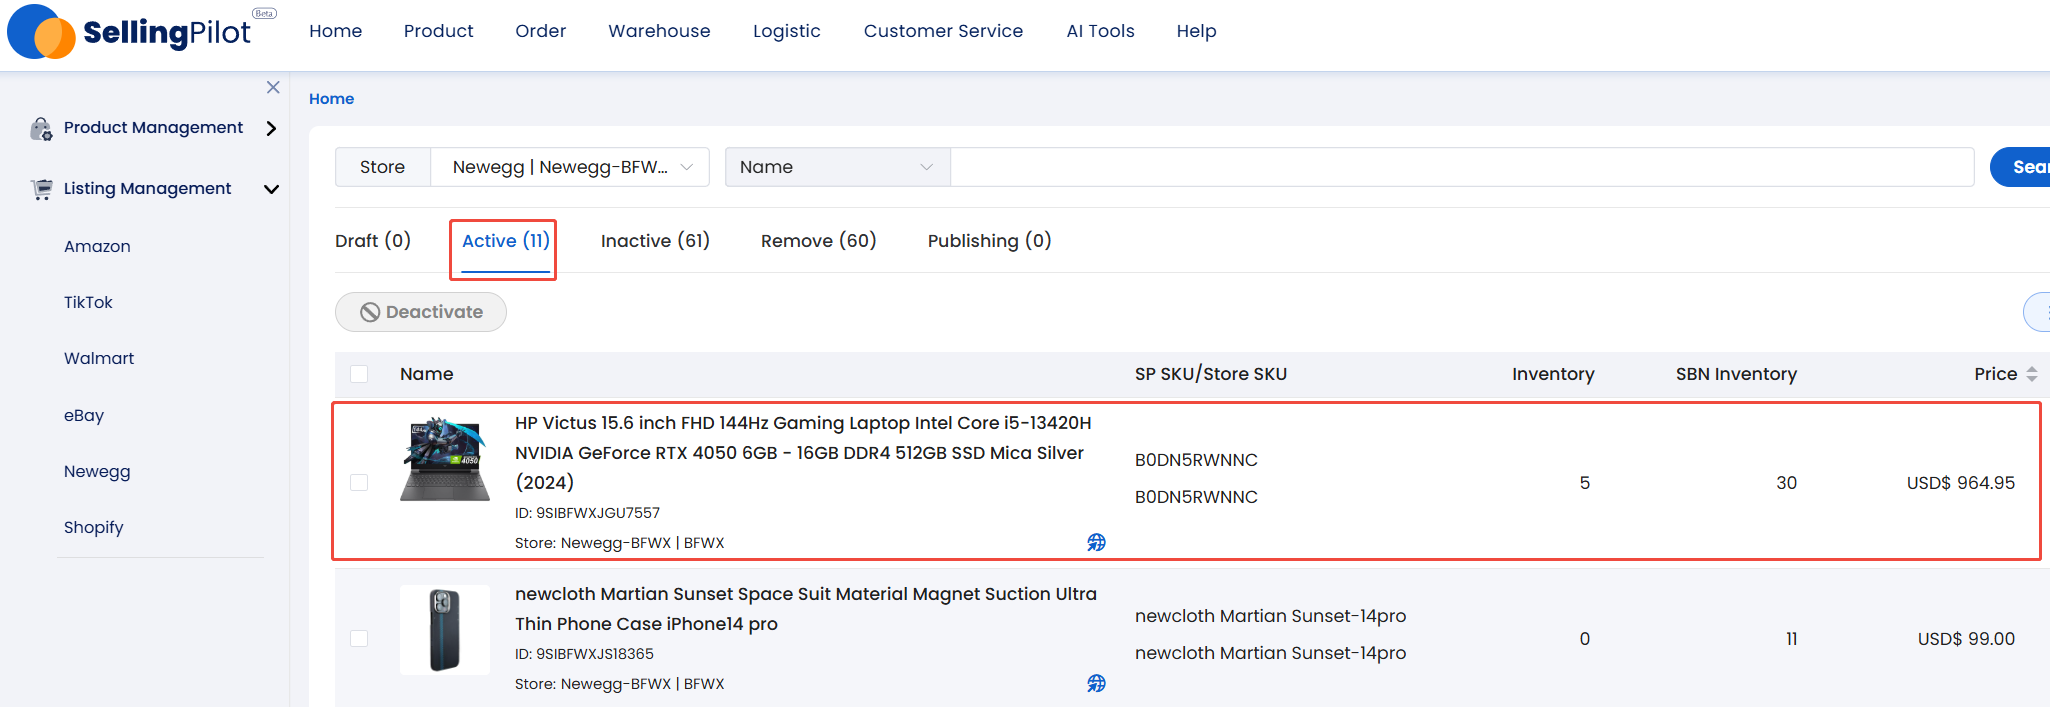Click ID 9SIBFWXJS18365 text

tap(585, 654)
